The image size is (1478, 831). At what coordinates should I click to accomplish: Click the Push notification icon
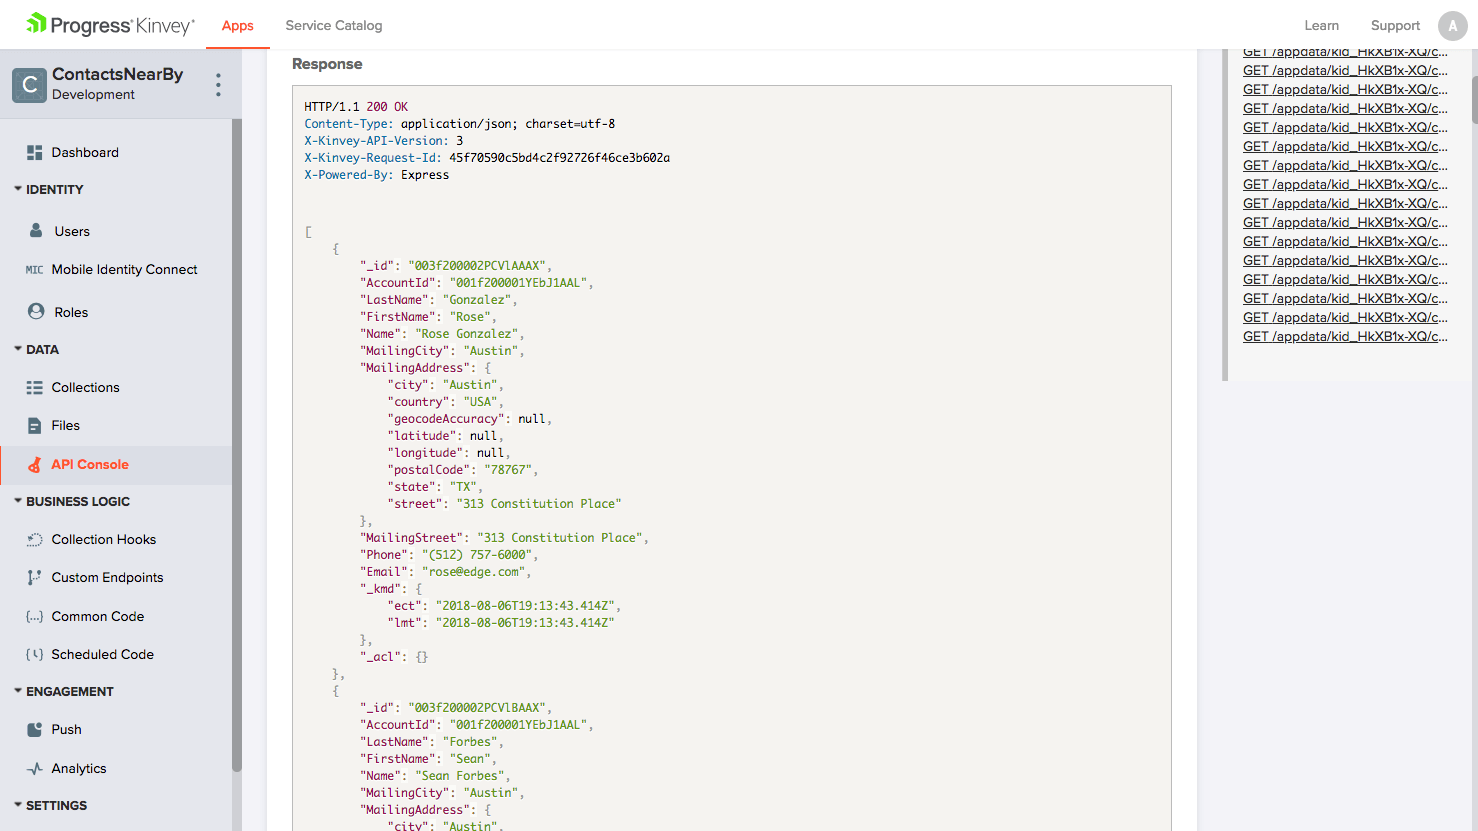[35, 730]
